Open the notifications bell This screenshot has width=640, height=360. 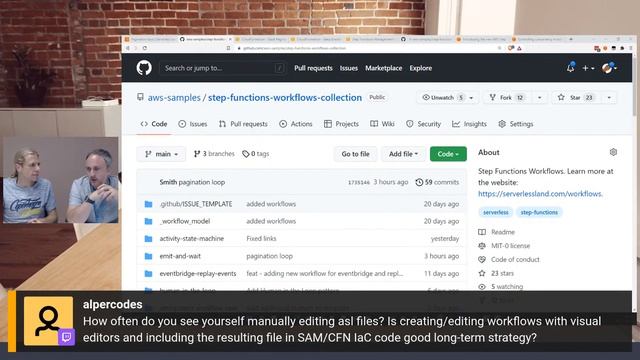tap(571, 68)
